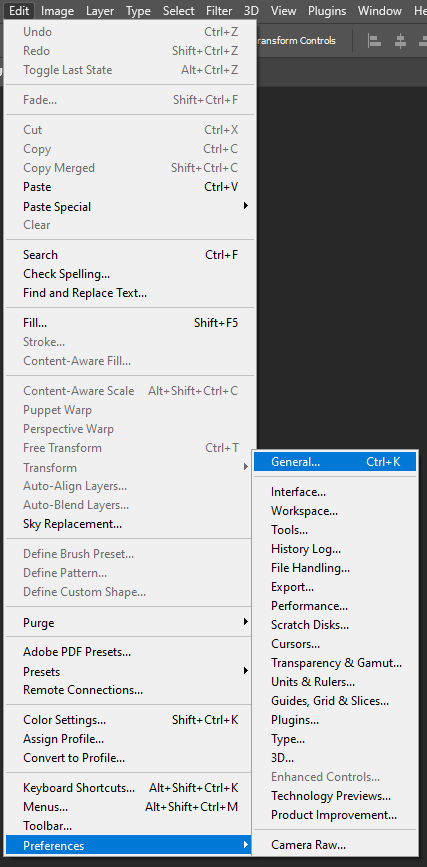Viewport: 427px width, 867px height.
Task: Open Transparency & Gamut... preferences
Action: [335, 663]
